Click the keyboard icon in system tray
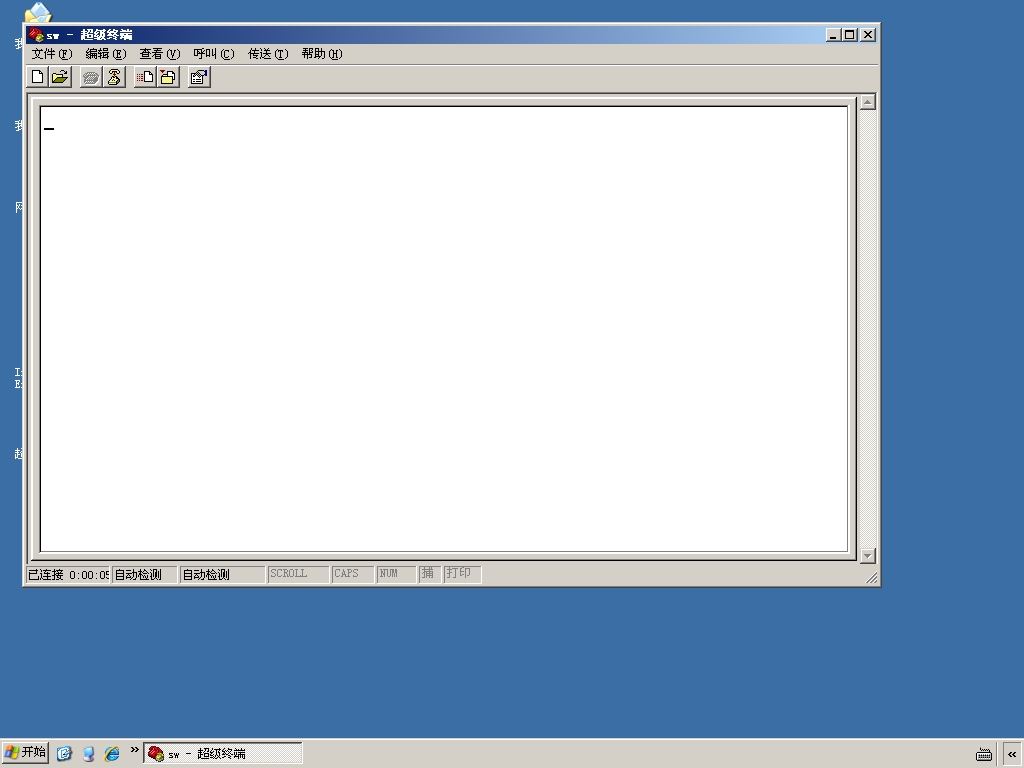The image size is (1024, 768). click(x=984, y=754)
